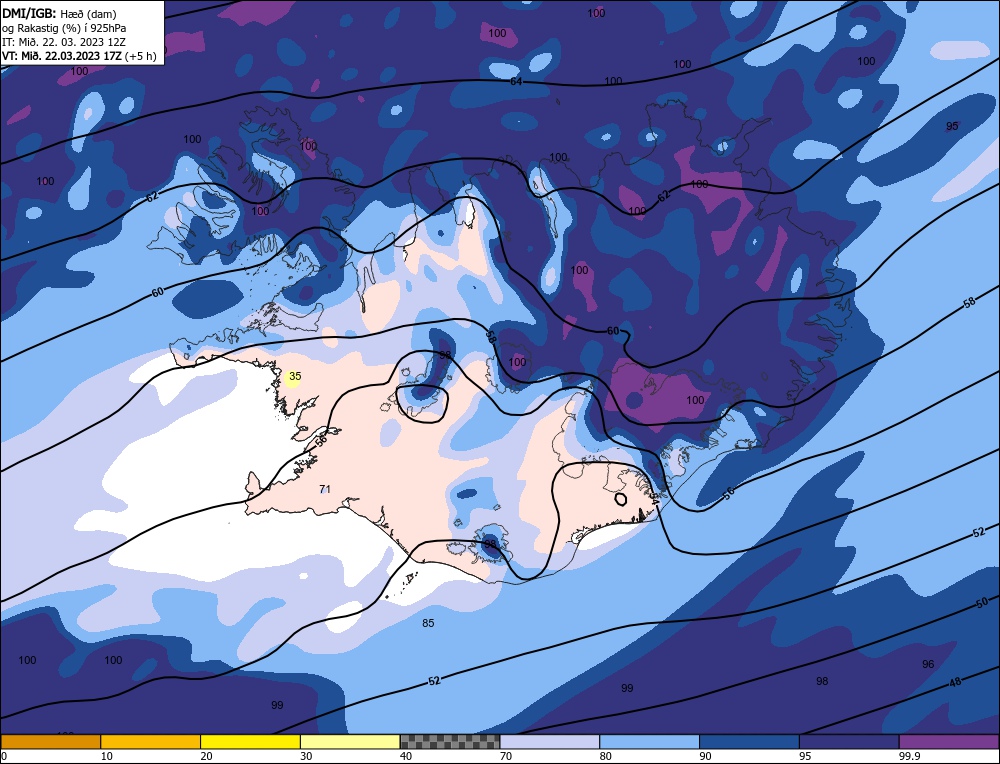This screenshot has width=1000, height=764.
Task: Click the bright yellow 20–30 legend swatch
Action: click(250, 741)
